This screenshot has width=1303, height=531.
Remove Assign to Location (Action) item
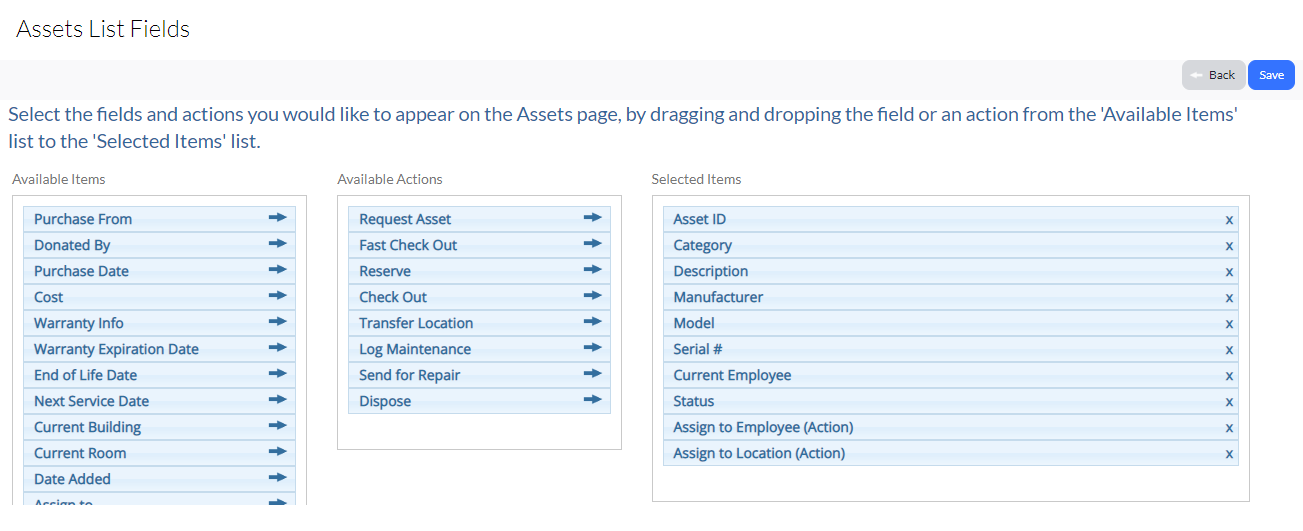[x=1229, y=454]
